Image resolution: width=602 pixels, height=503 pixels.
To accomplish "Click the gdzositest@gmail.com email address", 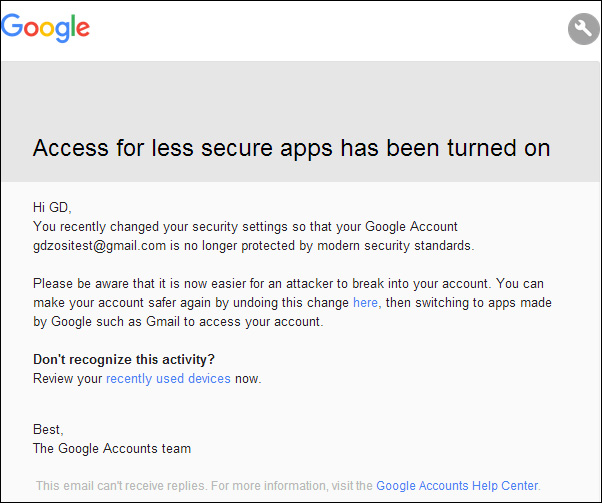I will tap(99, 245).
